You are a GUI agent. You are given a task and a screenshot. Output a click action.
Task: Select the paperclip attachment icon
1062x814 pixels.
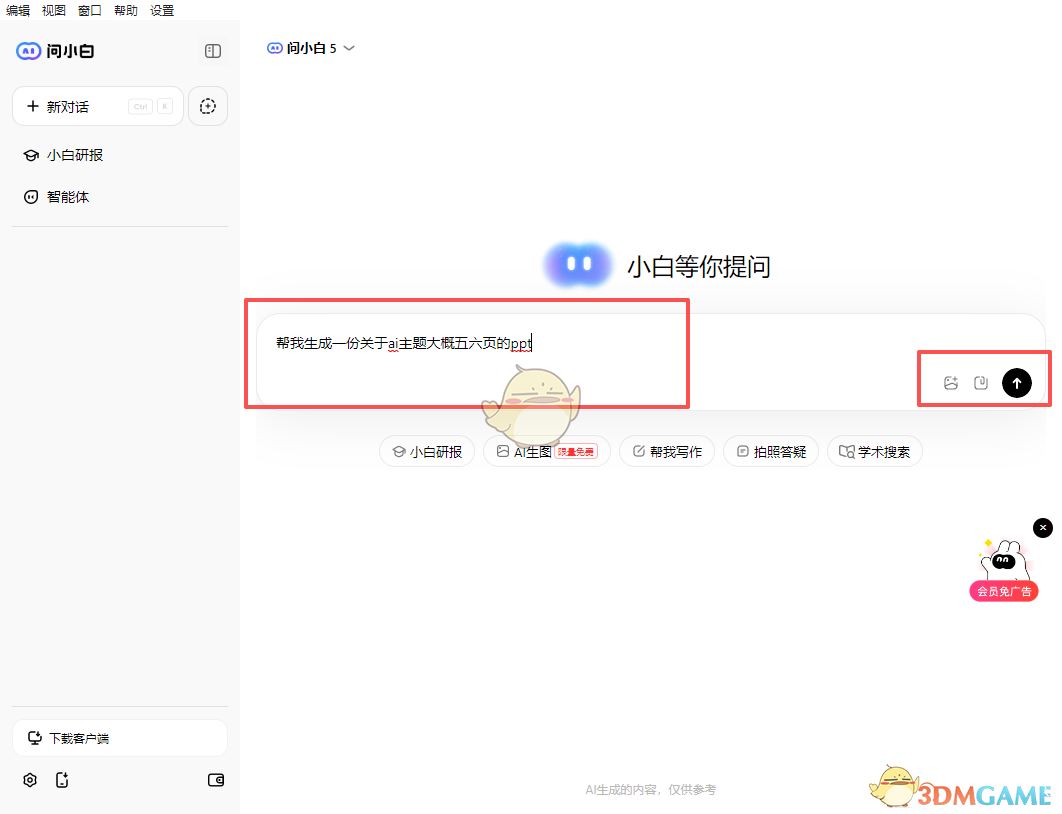983,381
